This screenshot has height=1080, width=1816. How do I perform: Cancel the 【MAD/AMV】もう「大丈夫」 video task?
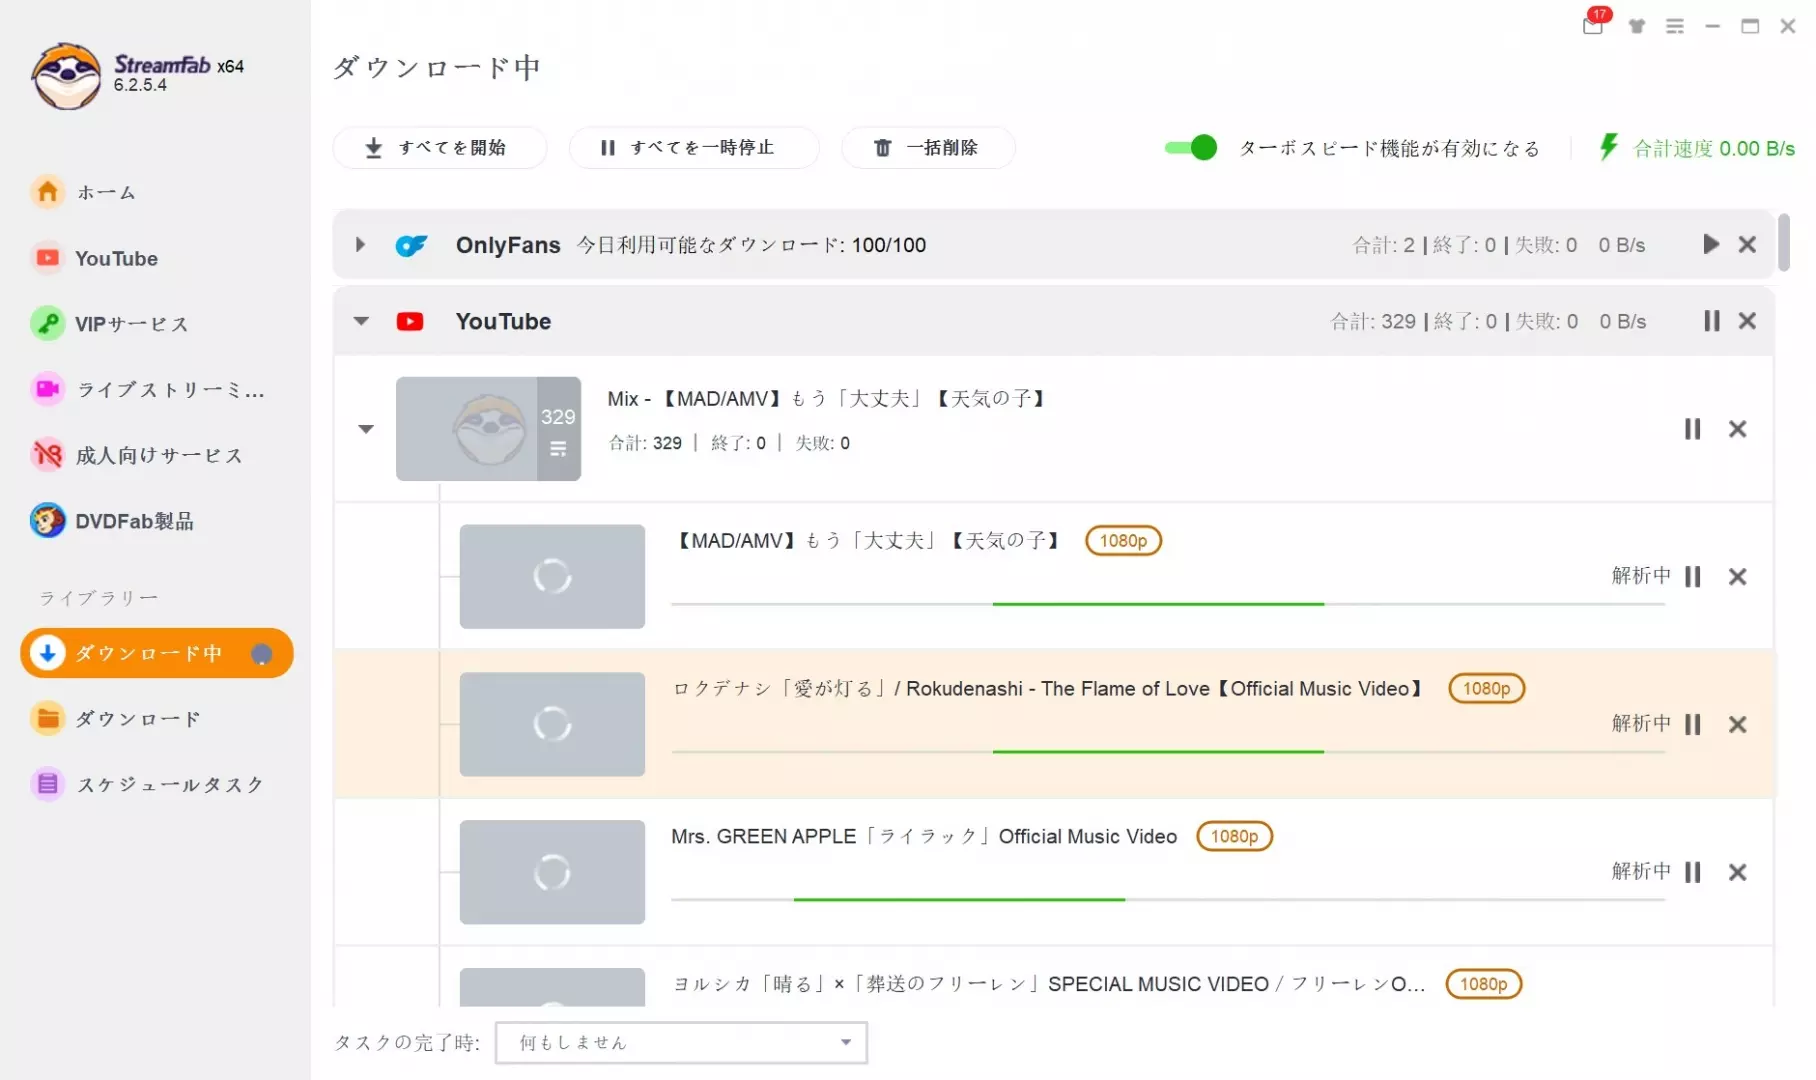pyautogui.click(x=1738, y=577)
